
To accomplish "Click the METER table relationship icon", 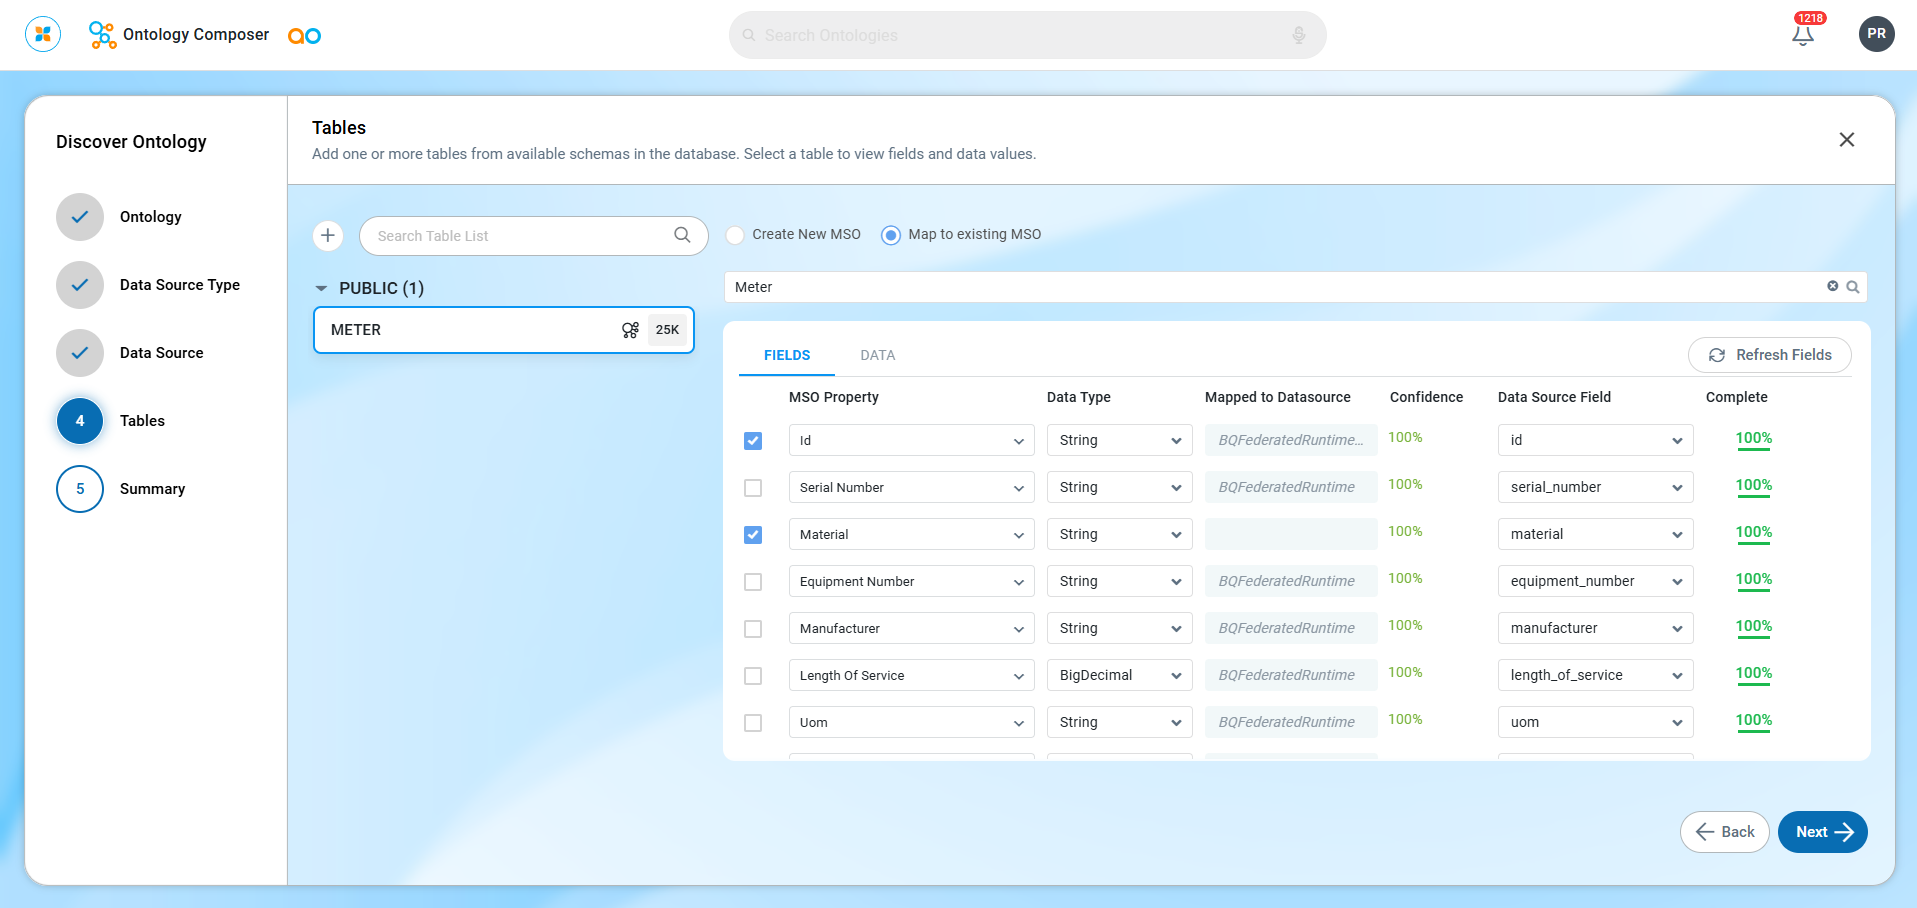I will [630, 330].
